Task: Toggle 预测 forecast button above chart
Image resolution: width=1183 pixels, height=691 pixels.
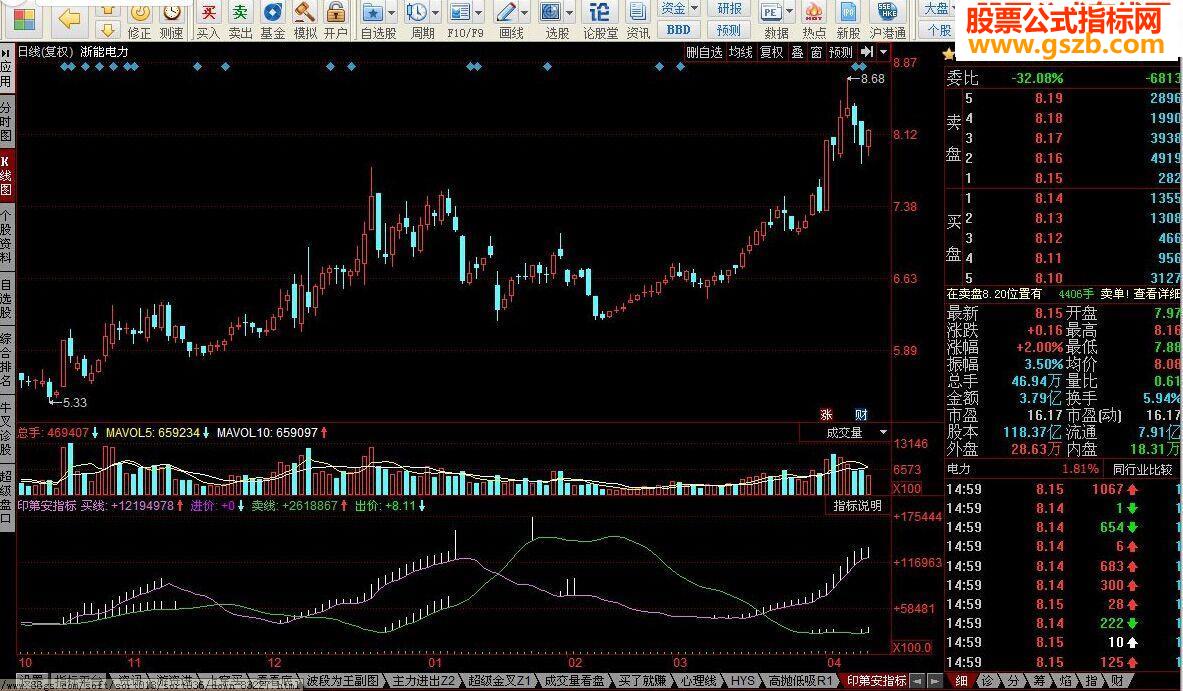Action: pos(840,52)
